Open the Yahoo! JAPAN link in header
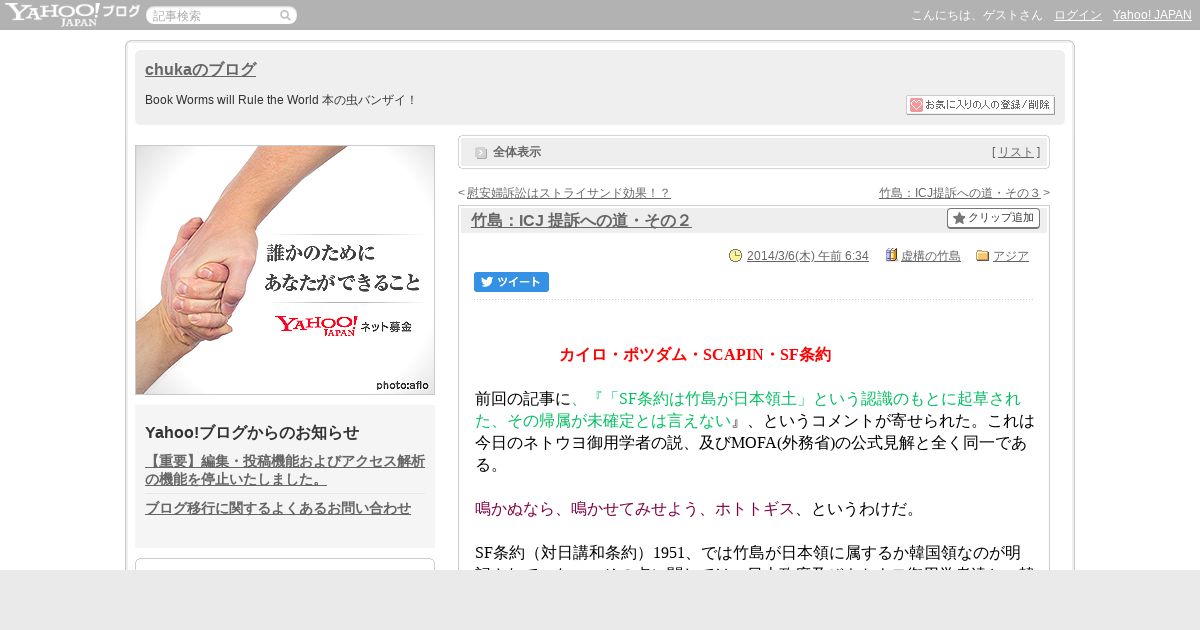Screen dimensions: 1200x630 pos(1152,15)
